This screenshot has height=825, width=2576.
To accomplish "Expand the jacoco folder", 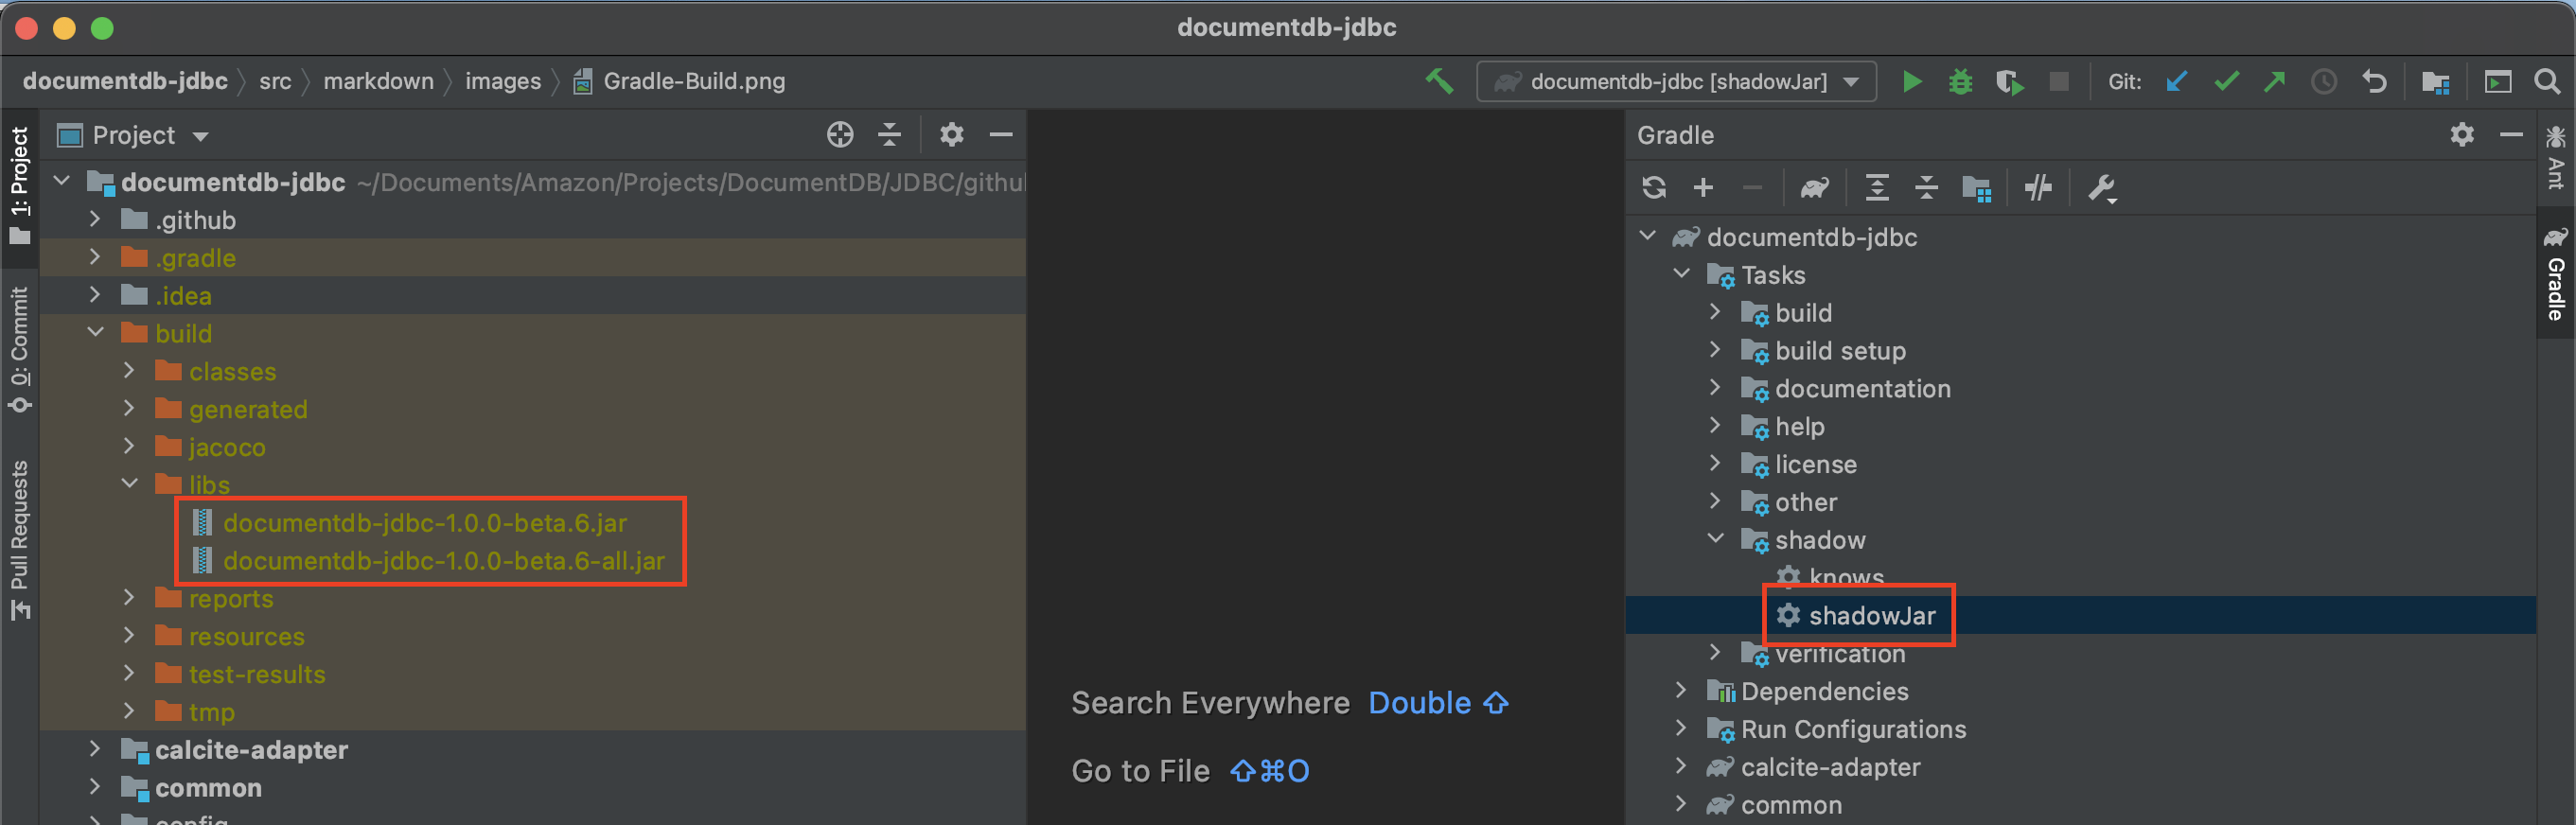I will tap(129, 446).
